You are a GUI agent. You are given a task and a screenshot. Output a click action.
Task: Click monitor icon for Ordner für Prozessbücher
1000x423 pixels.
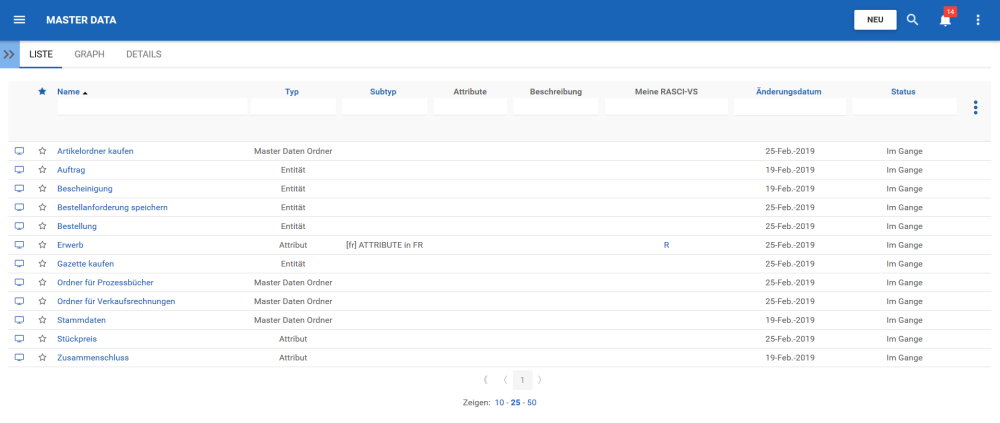tap(19, 282)
